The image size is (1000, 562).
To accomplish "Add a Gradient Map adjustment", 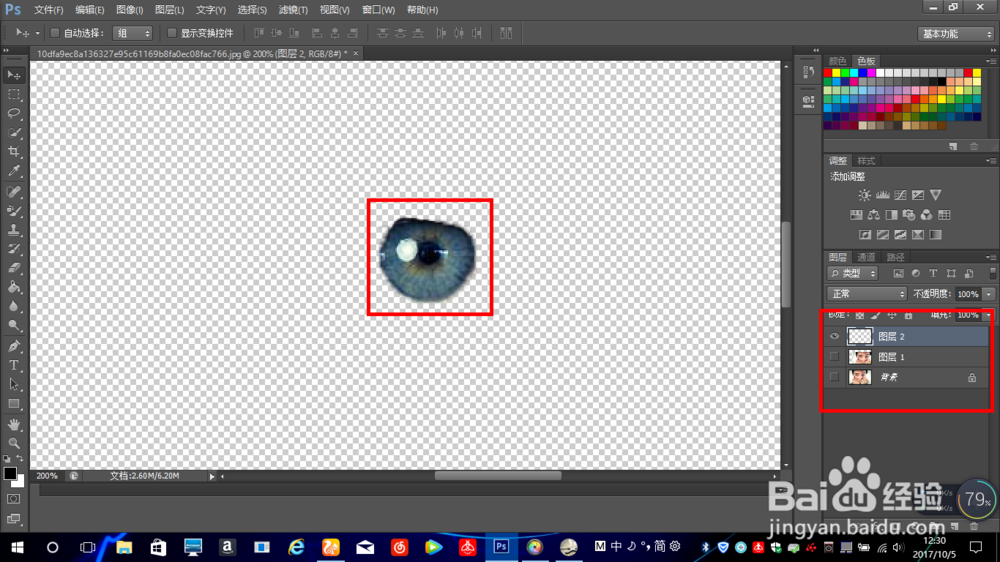I will [x=935, y=235].
